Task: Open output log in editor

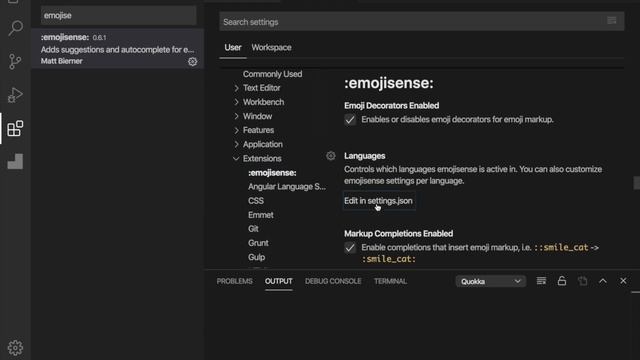Action: point(582,281)
